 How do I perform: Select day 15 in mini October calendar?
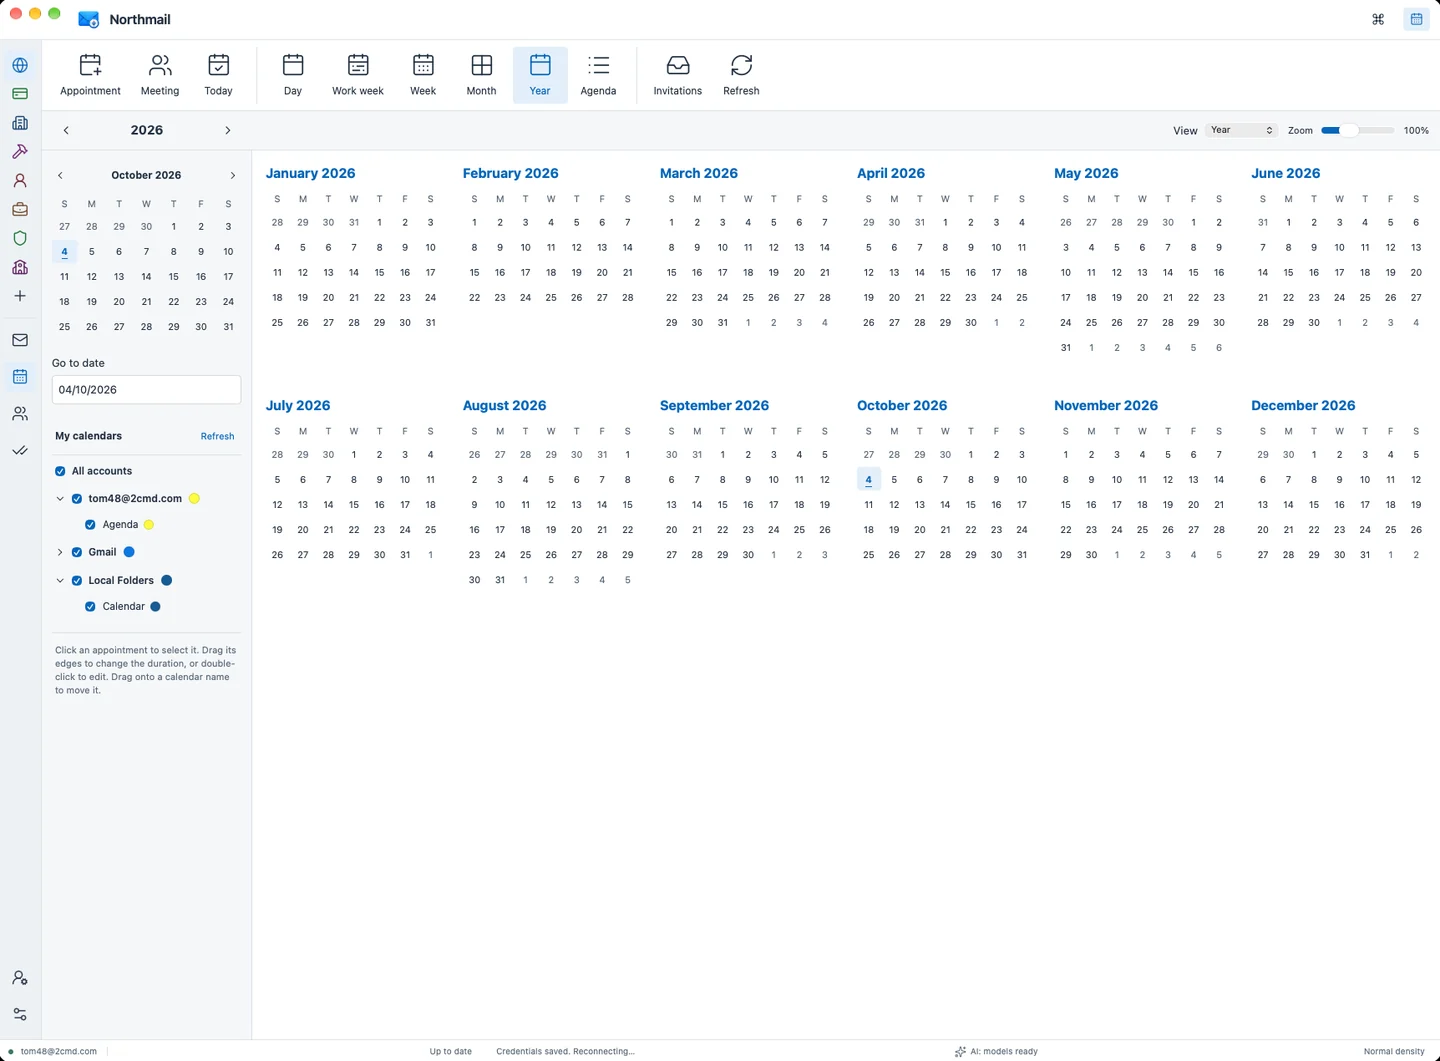point(173,277)
